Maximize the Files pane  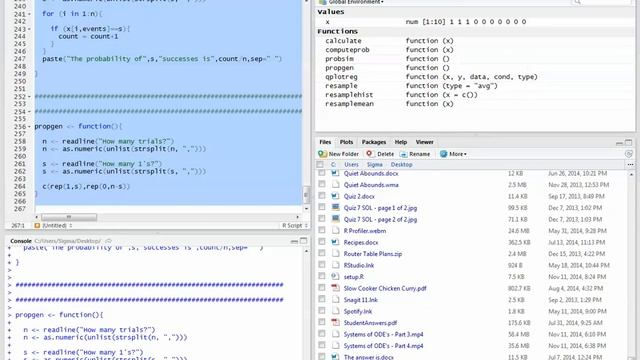tap(629, 142)
